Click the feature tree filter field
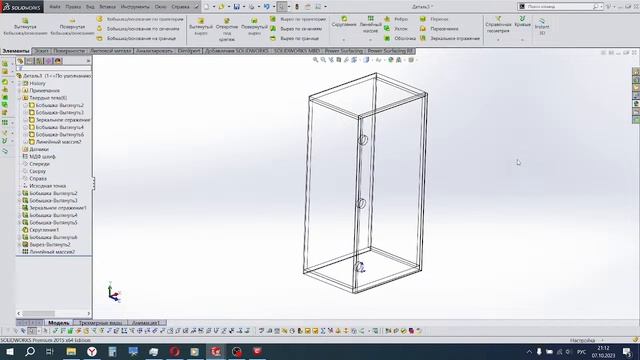640x360 pixels. (x=54, y=68)
